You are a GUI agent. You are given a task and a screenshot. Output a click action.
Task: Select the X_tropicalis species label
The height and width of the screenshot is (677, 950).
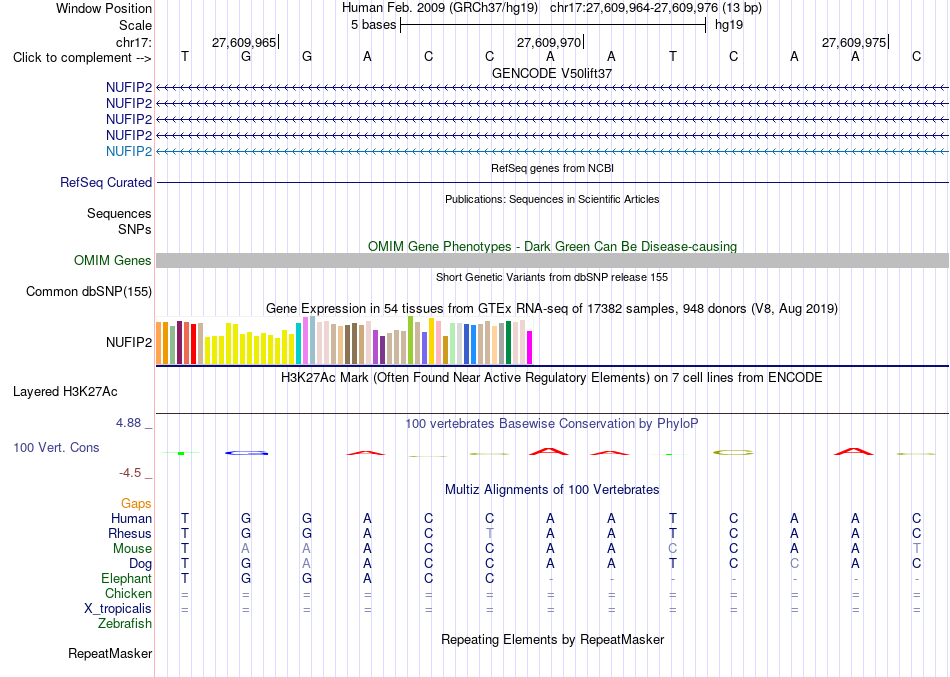pos(118,609)
